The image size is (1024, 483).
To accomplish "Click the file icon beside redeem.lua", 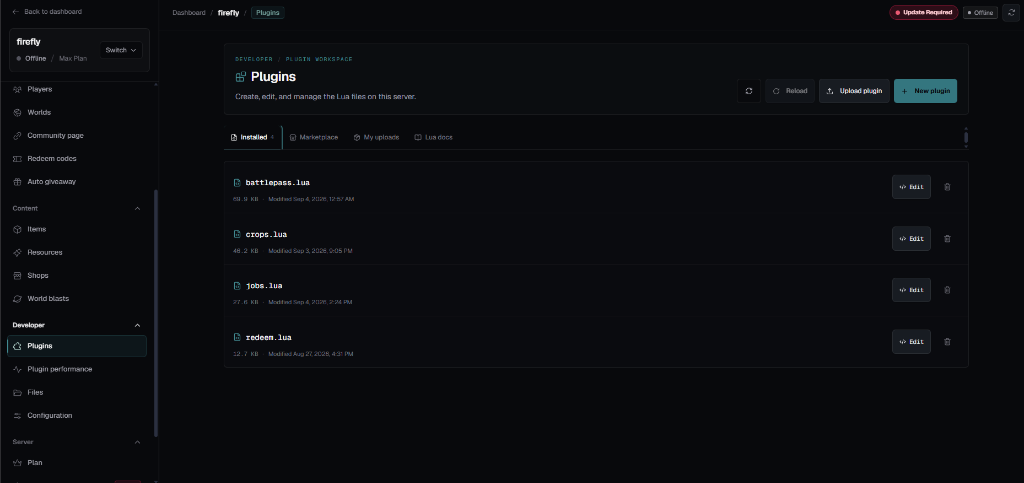I will pos(238,337).
